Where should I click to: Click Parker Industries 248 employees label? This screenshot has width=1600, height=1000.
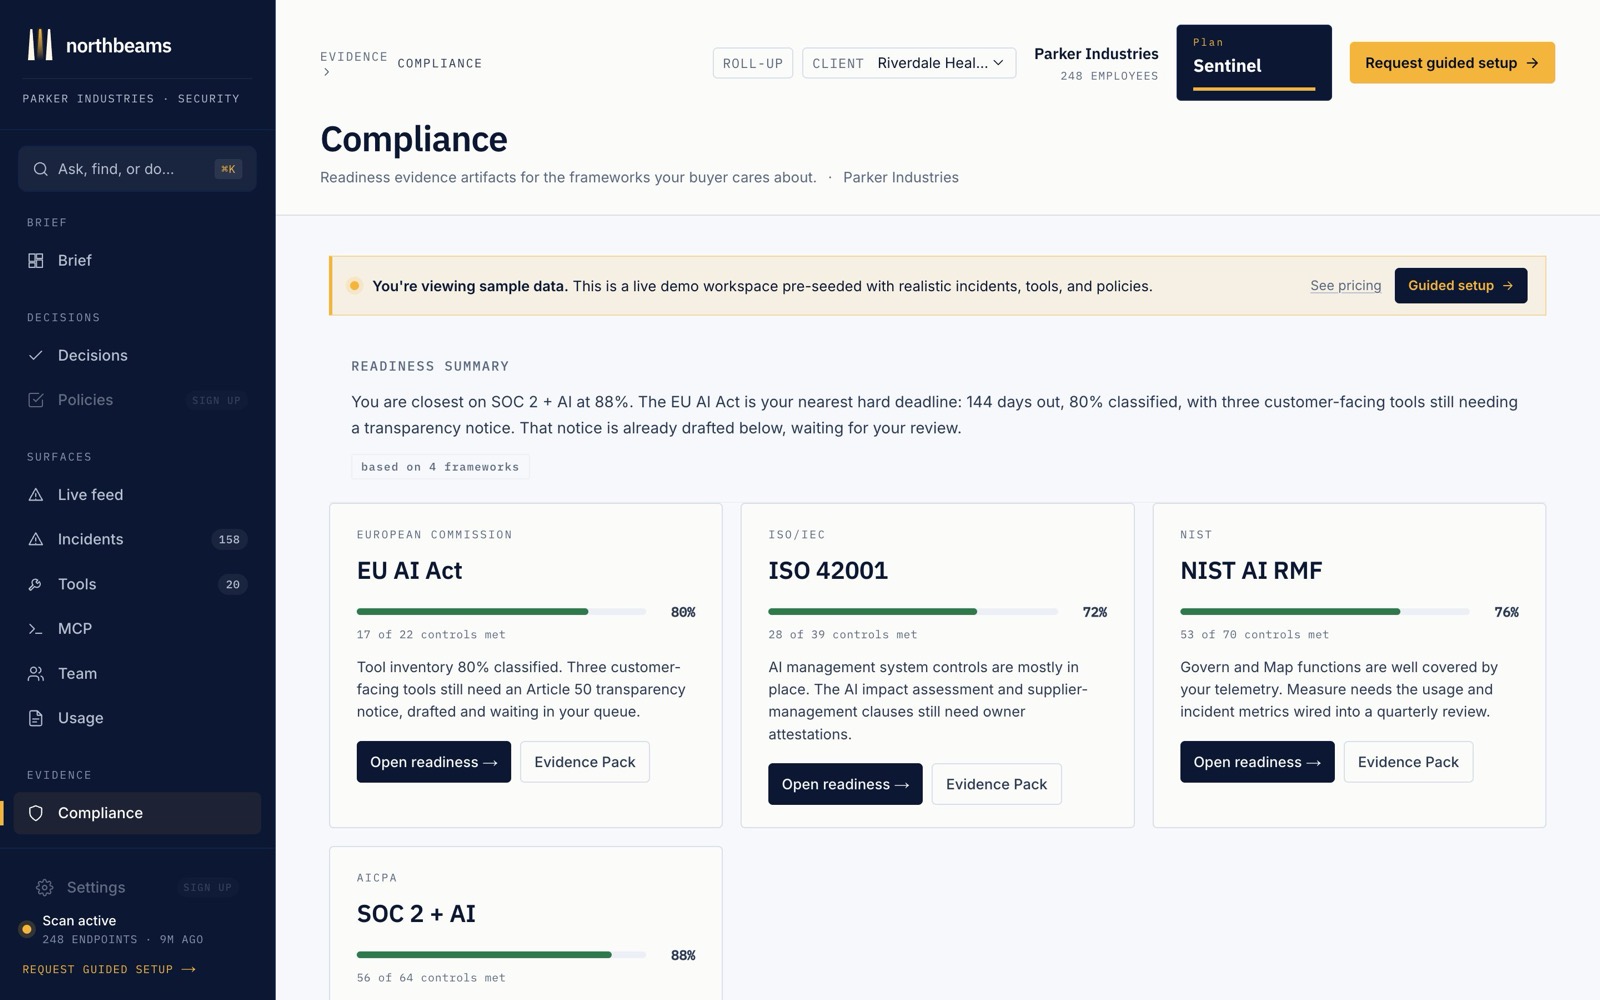click(x=1096, y=64)
